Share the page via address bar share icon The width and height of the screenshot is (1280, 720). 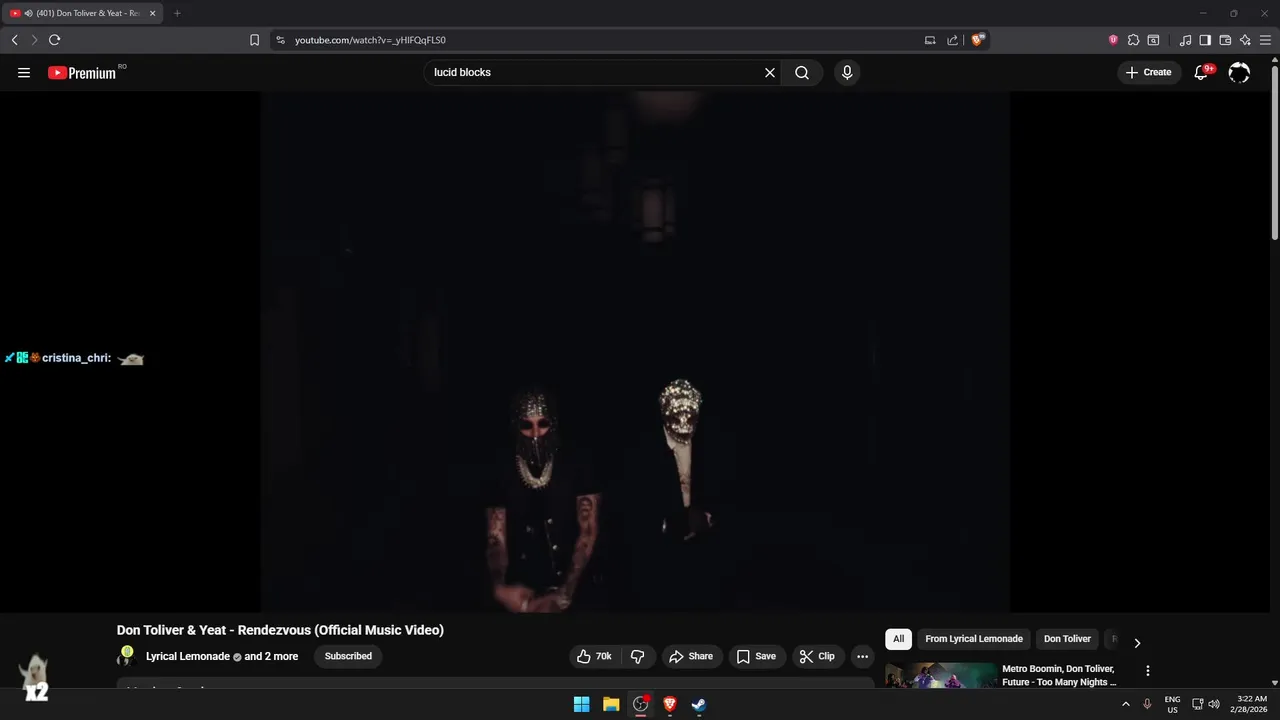pos(953,40)
